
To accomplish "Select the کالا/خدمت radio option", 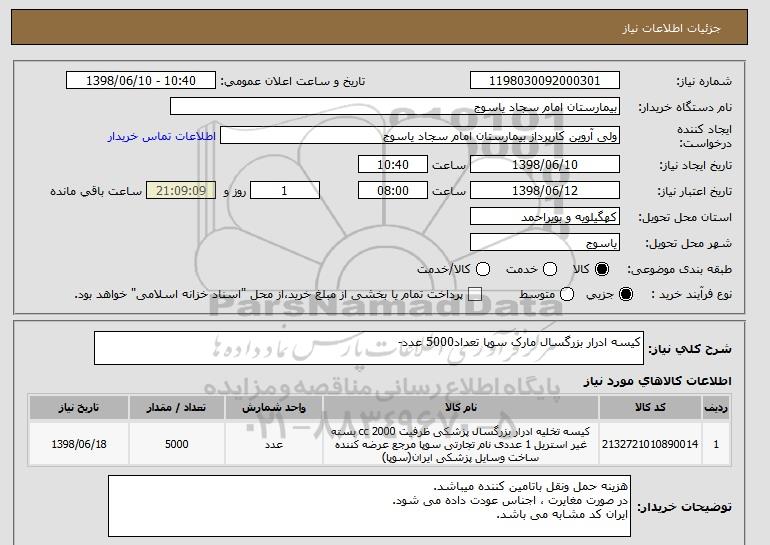I will tap(483, 269).
